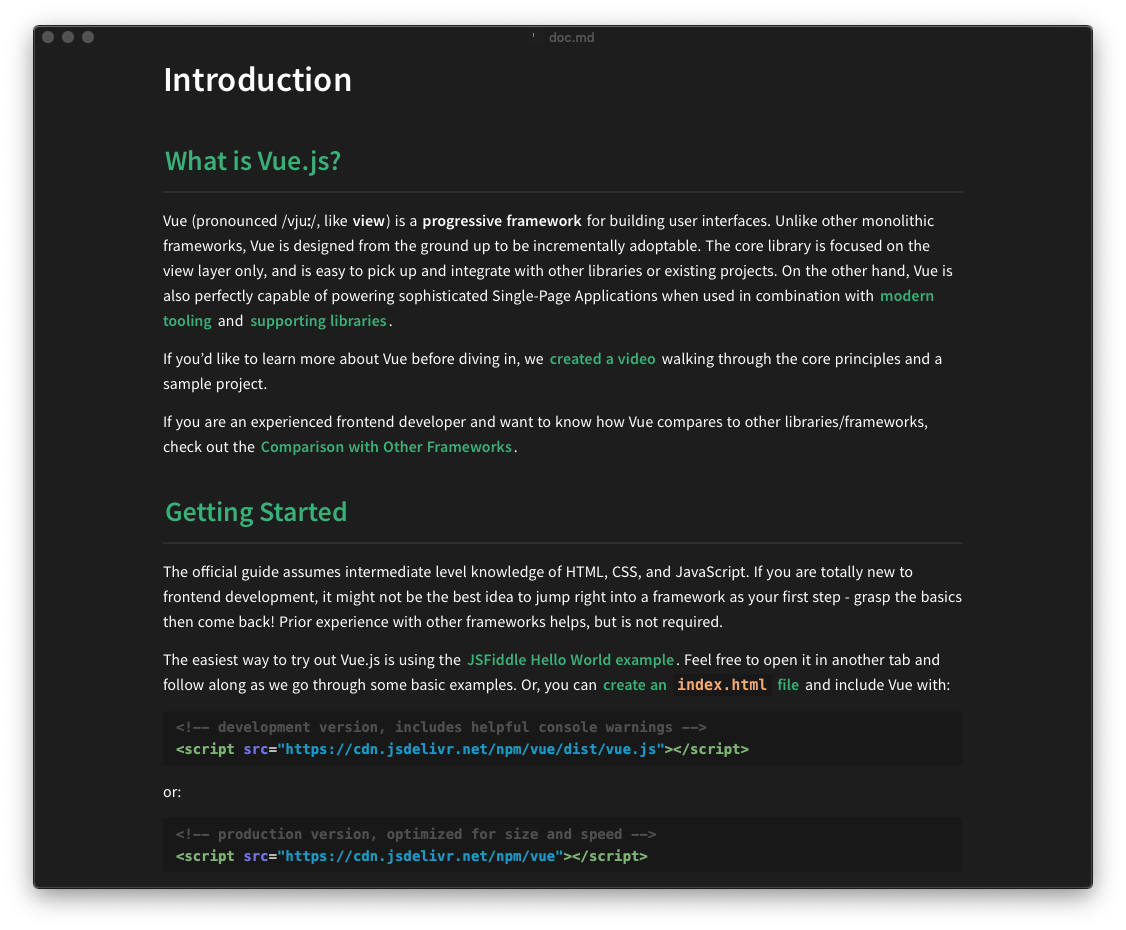Click the window zoom button
This screenshot has height=930, width=1126.
(88, 37)
